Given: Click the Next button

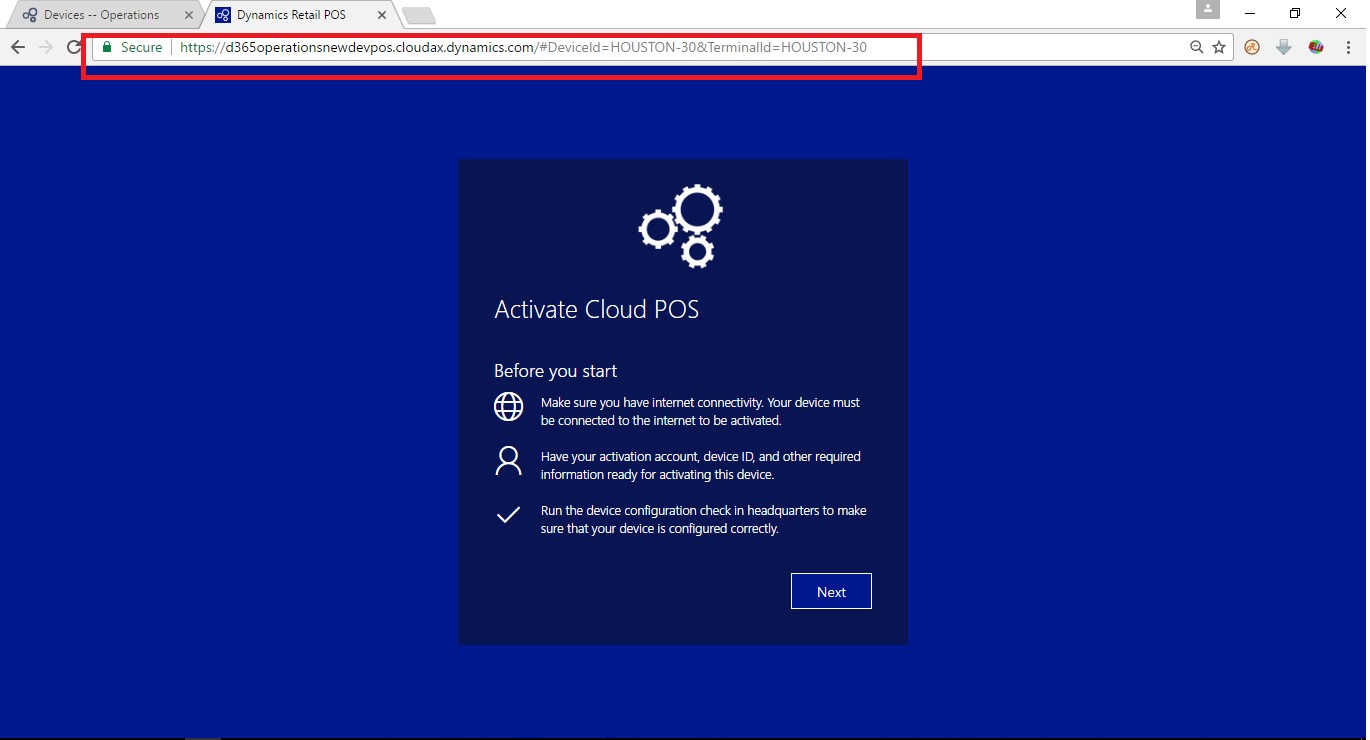Looking at the screenshot, I should point(831,591).
